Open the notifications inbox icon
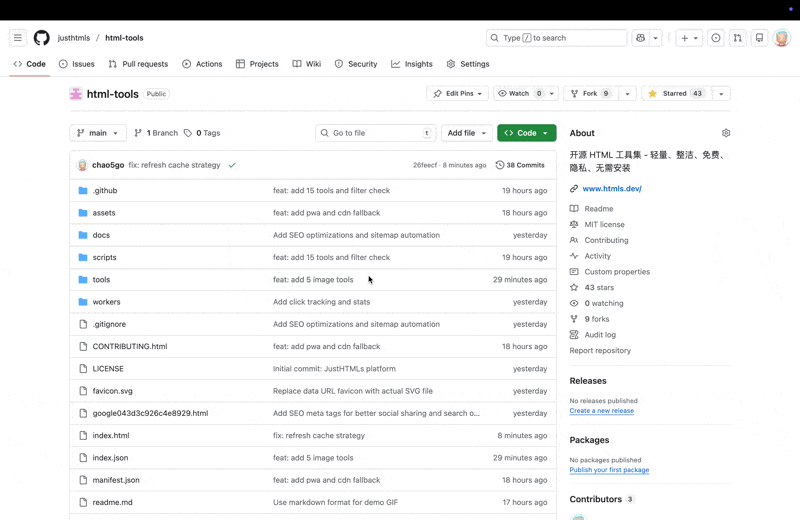 (759, 38)
